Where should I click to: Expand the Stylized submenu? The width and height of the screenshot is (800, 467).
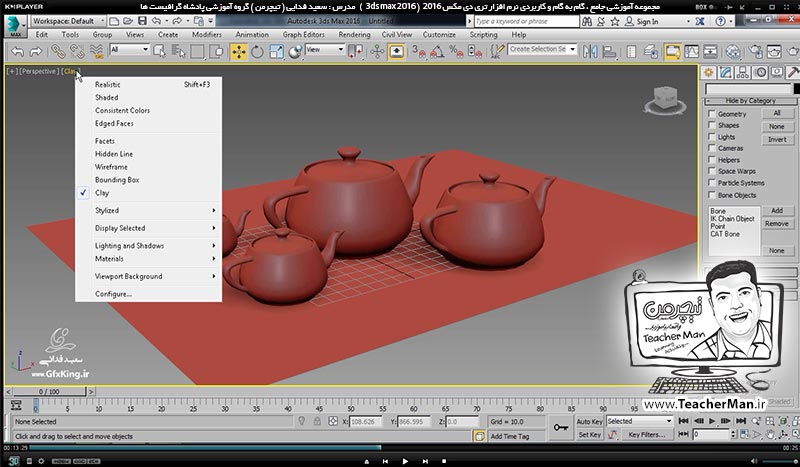click(x=148, y=210)
